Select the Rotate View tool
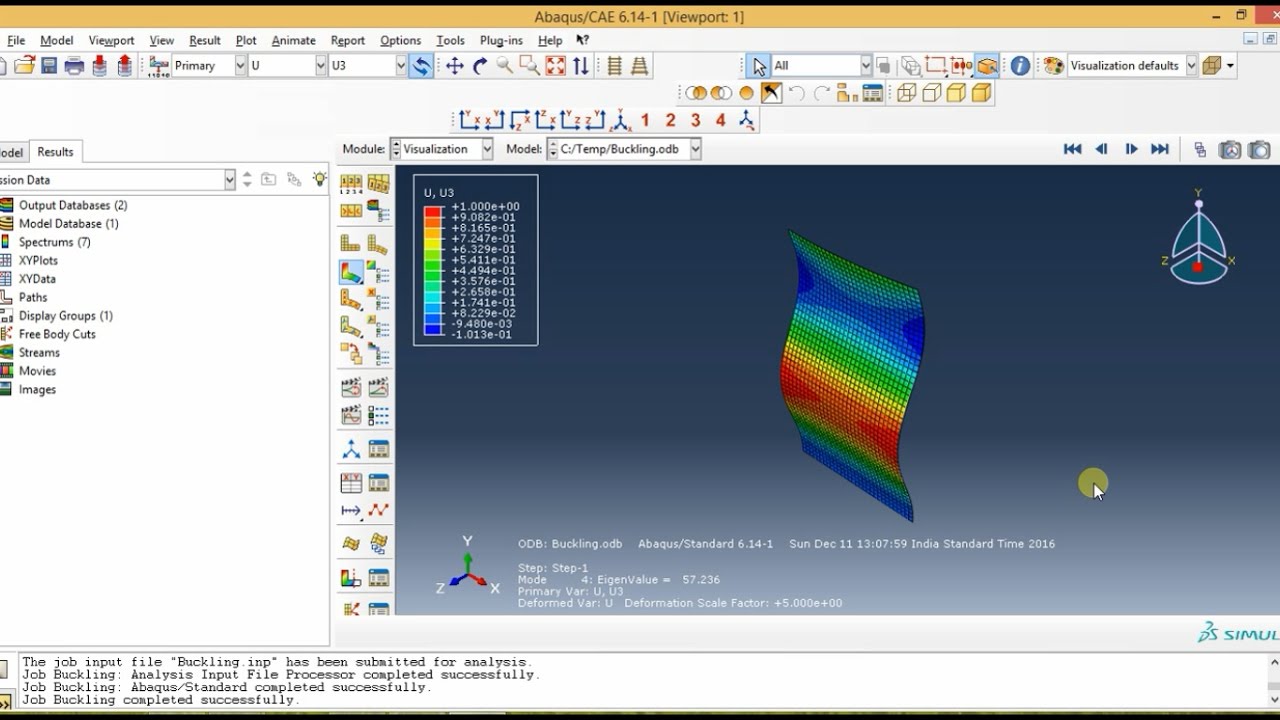1280x720 pixels. 479,66
